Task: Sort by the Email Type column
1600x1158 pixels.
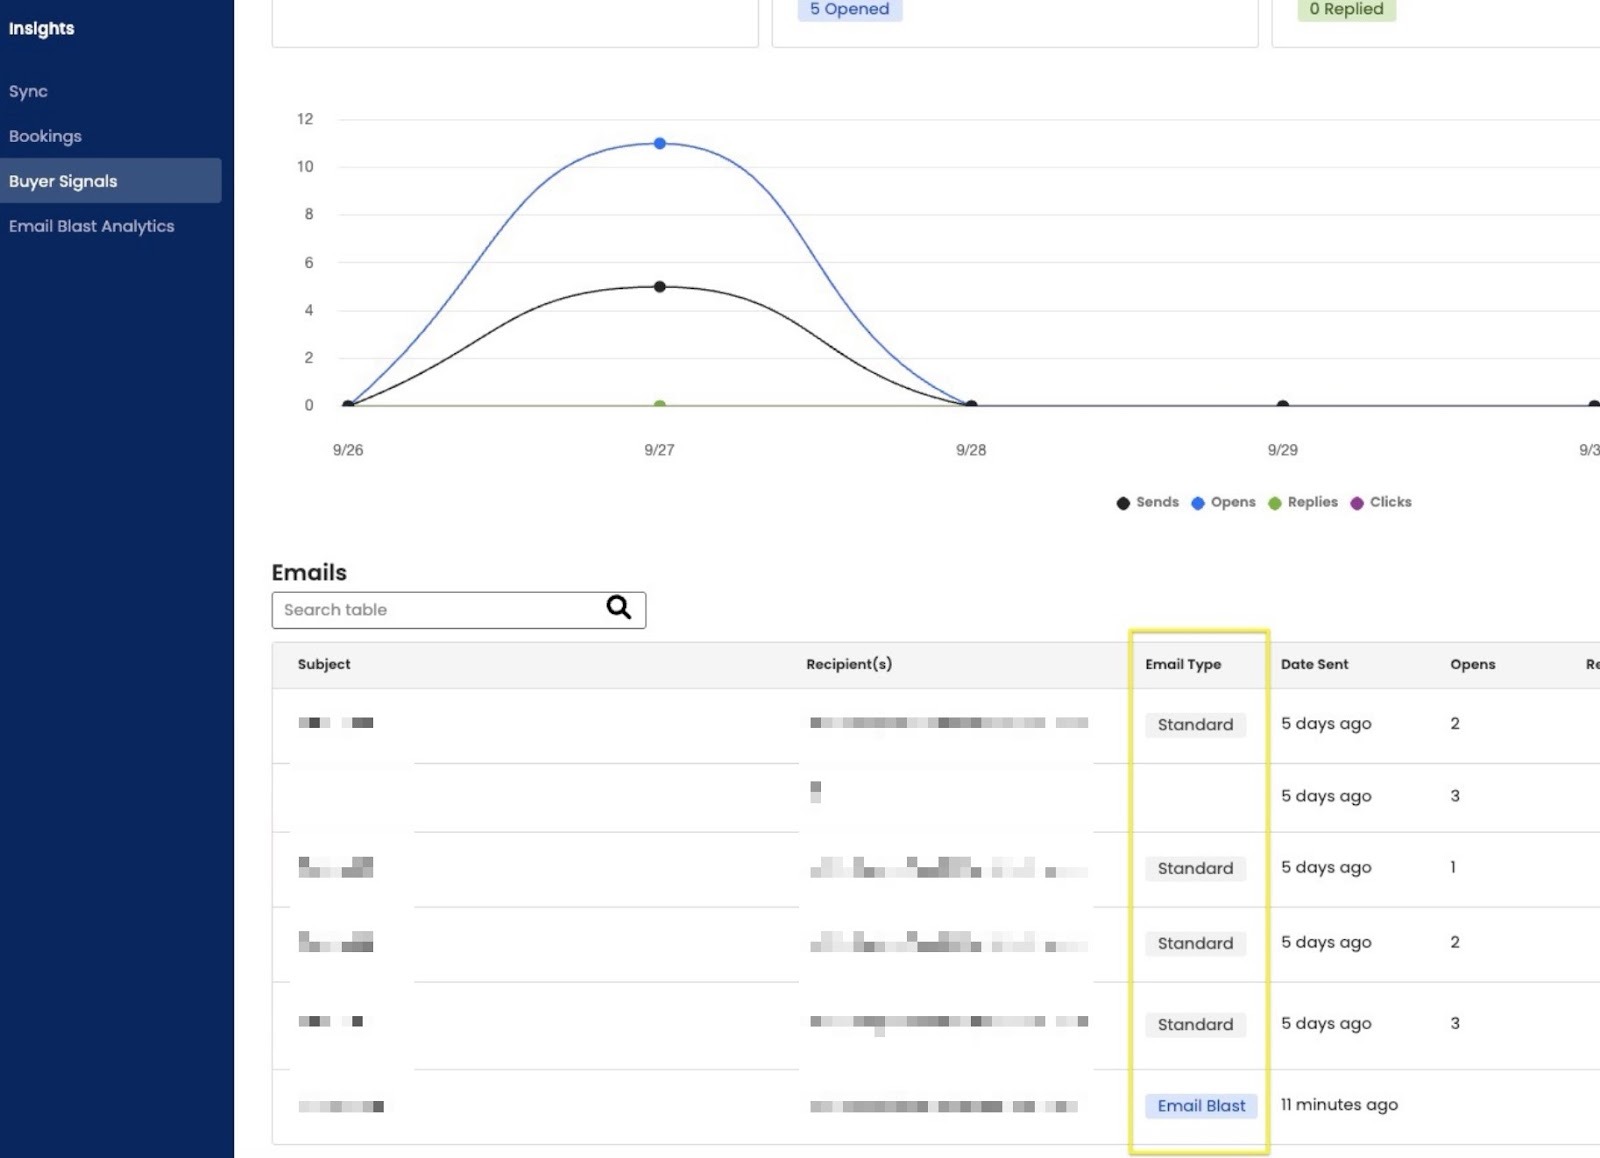Action: [x=1183, y=664]
